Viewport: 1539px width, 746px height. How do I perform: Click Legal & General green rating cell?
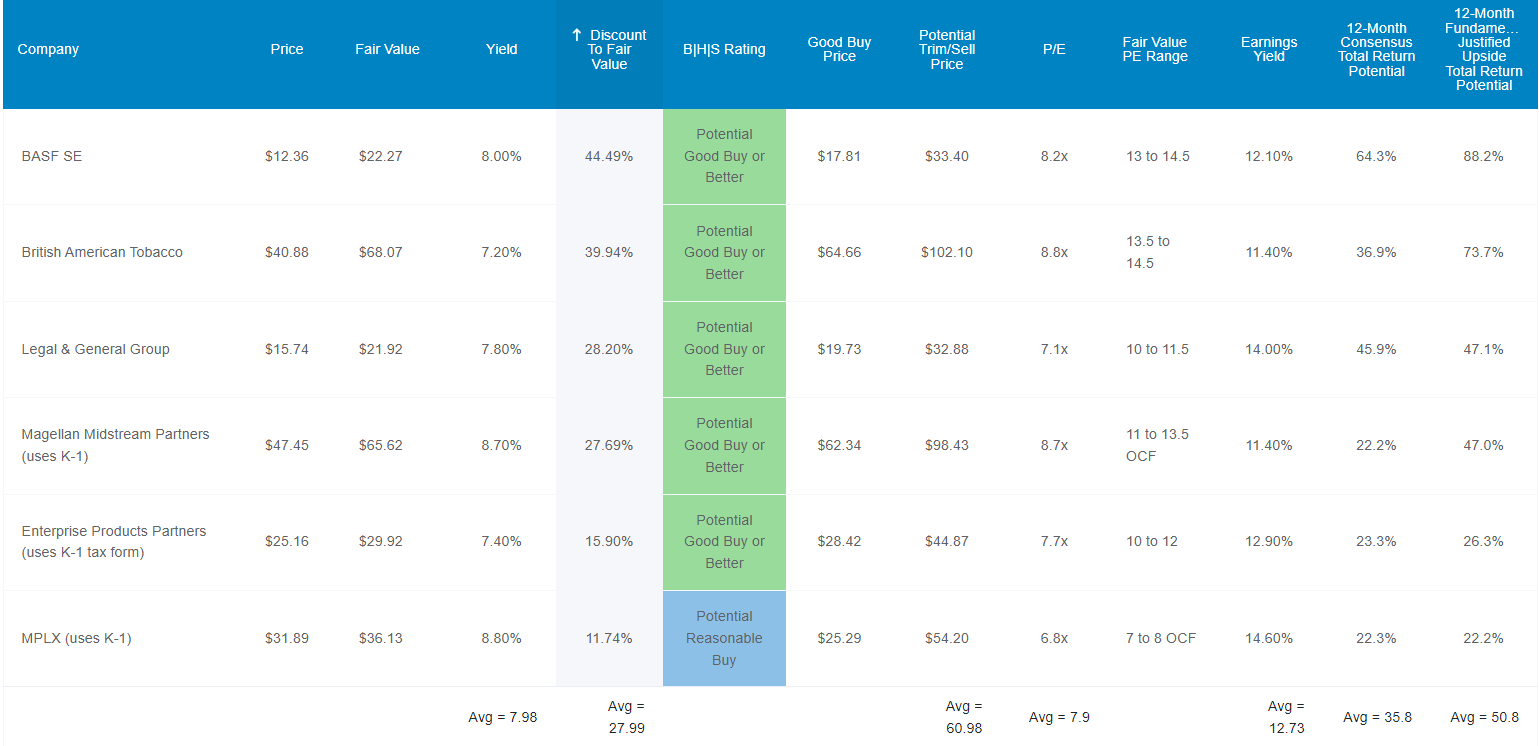pos(724,349)
